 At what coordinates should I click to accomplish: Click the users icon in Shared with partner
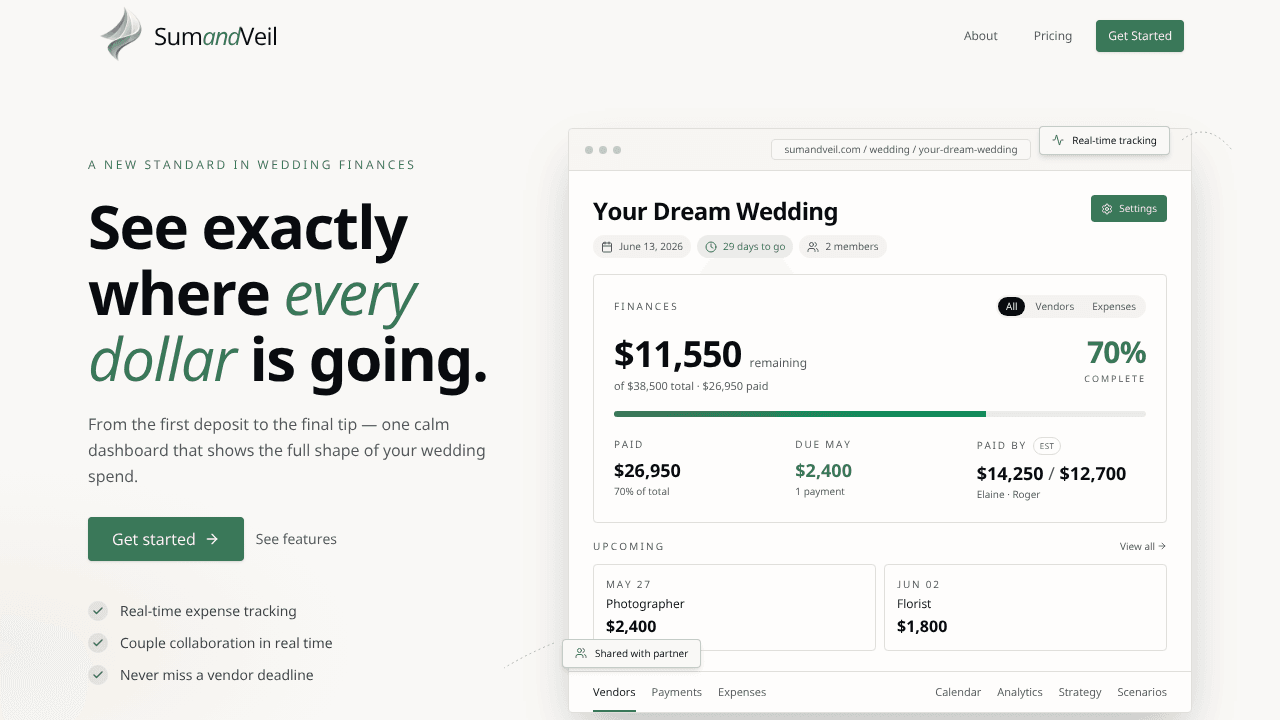click(581, 654)
